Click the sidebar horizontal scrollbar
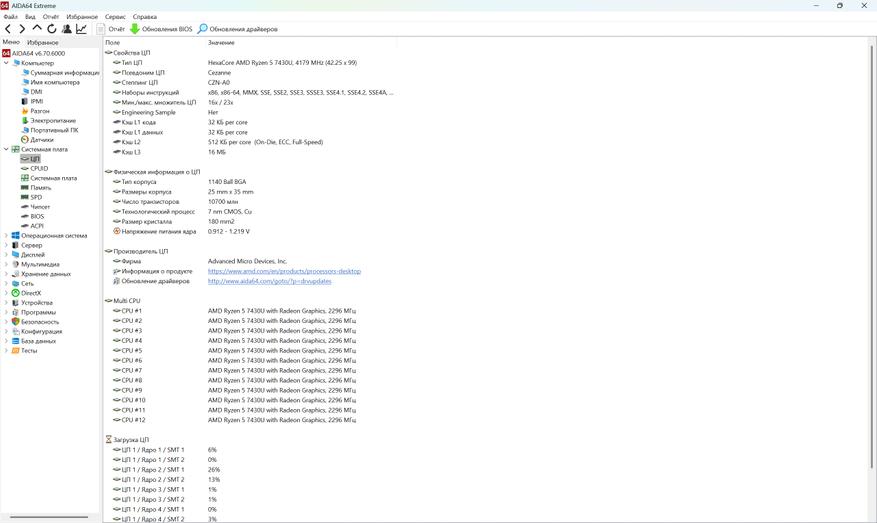877x523 pixels. click(x=49, y=517)
